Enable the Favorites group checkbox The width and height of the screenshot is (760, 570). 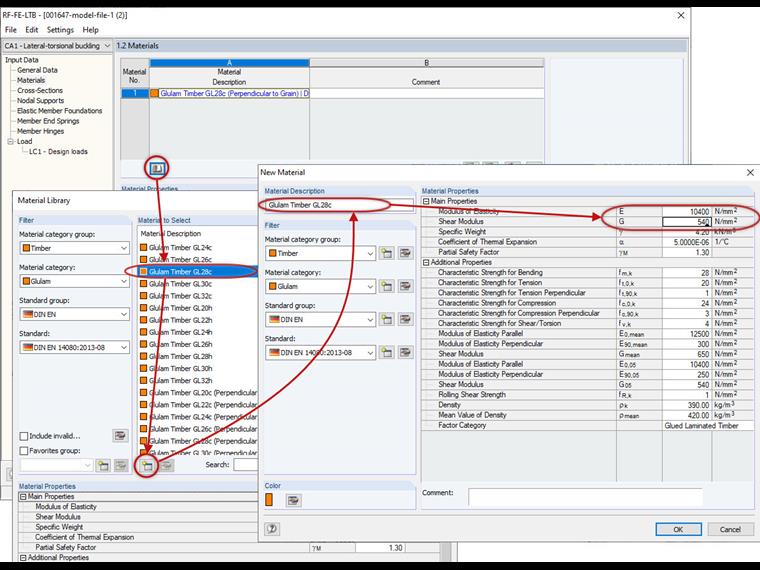click(24, 451)
